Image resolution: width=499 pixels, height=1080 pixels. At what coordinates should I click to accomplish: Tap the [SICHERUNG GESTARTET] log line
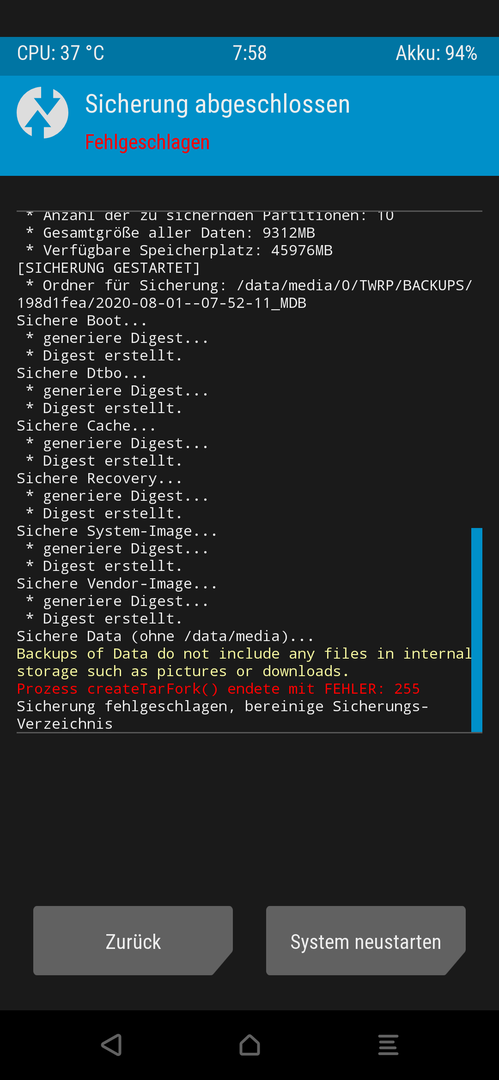[x=108, y=267]
